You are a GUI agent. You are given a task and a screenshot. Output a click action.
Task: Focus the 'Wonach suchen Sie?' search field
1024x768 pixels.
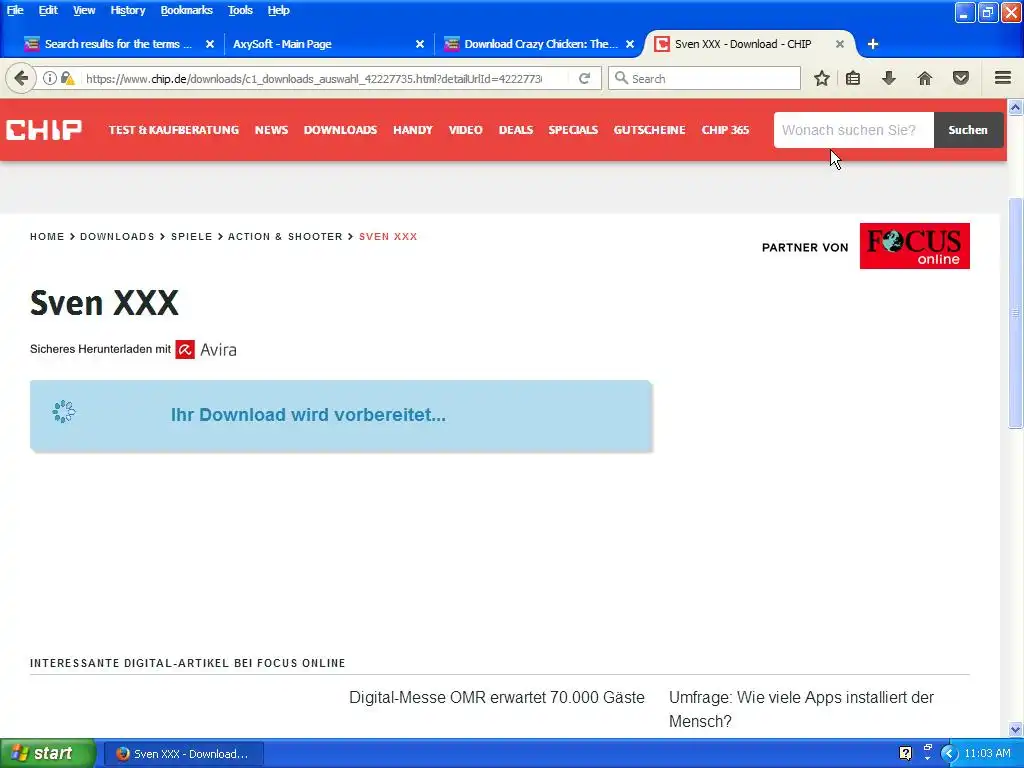[854, 130]
